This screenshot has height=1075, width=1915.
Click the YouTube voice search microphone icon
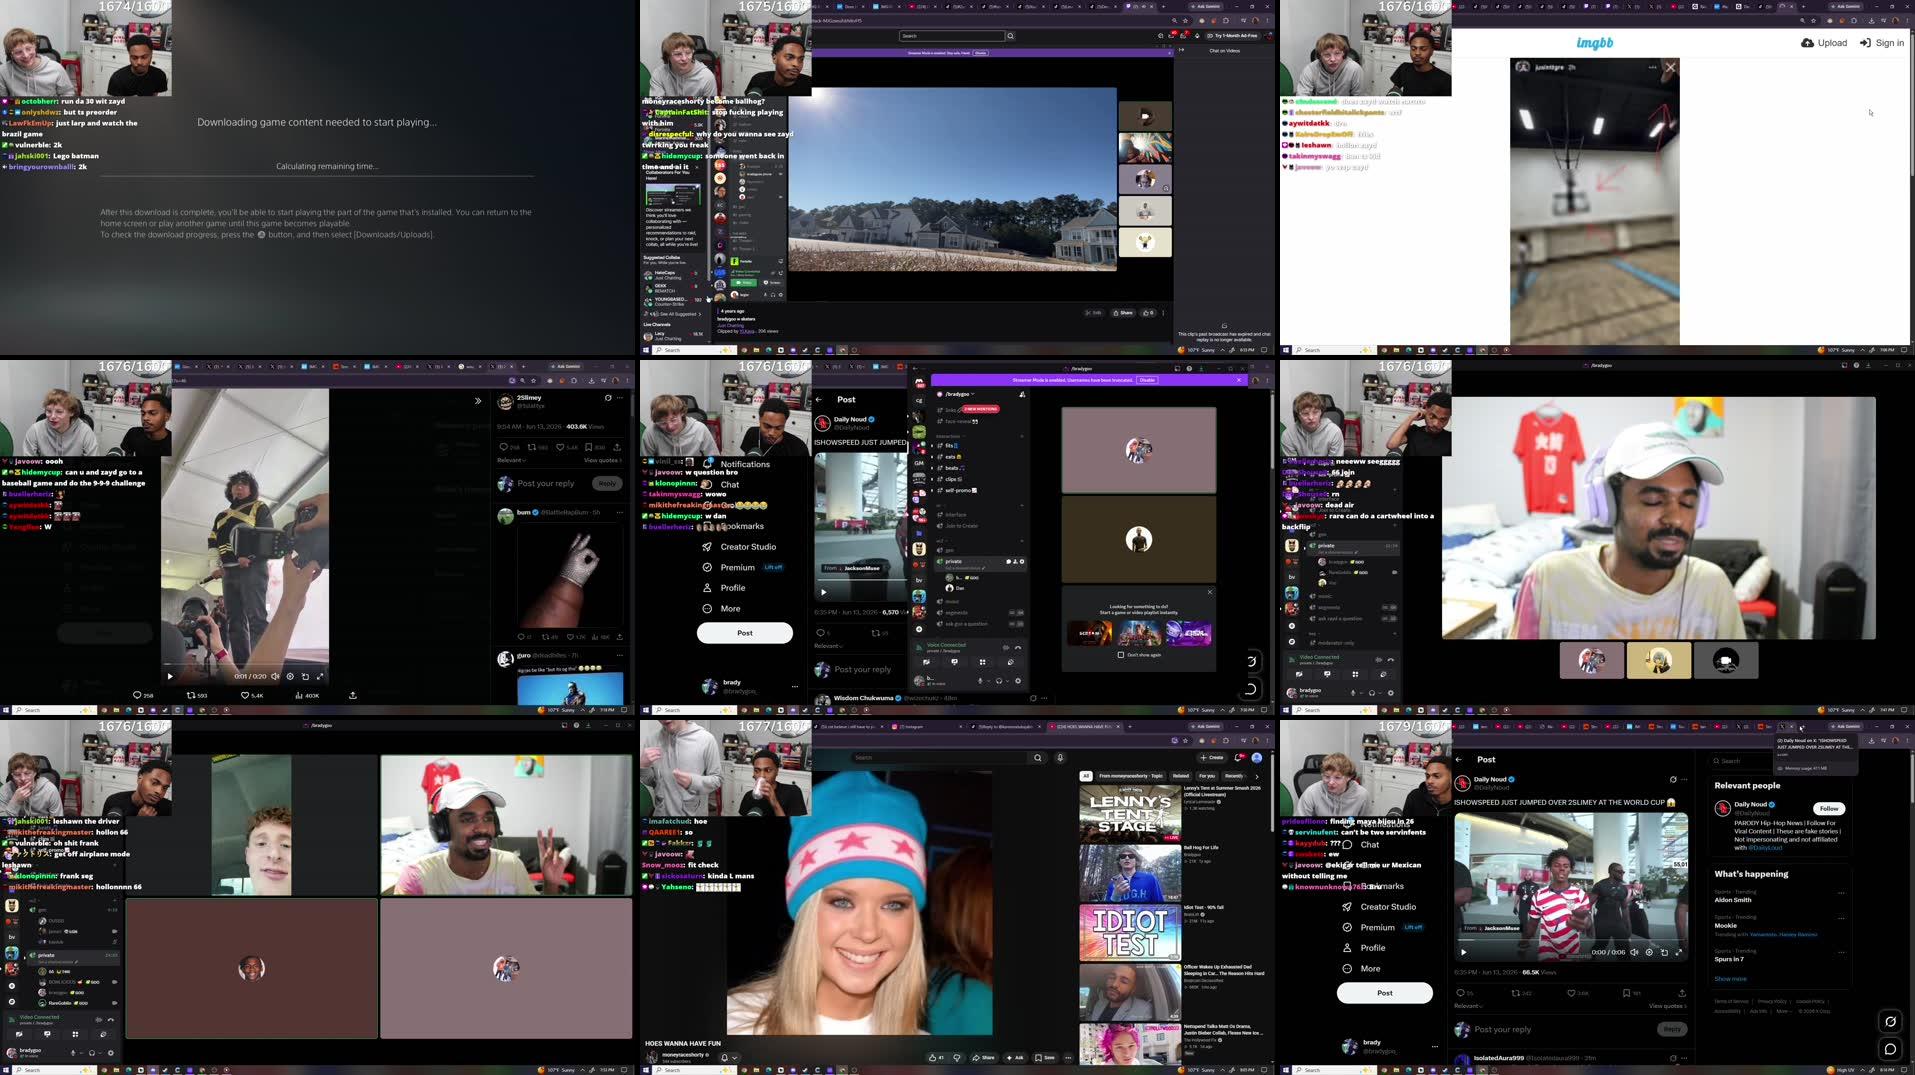coord(1060,758)
